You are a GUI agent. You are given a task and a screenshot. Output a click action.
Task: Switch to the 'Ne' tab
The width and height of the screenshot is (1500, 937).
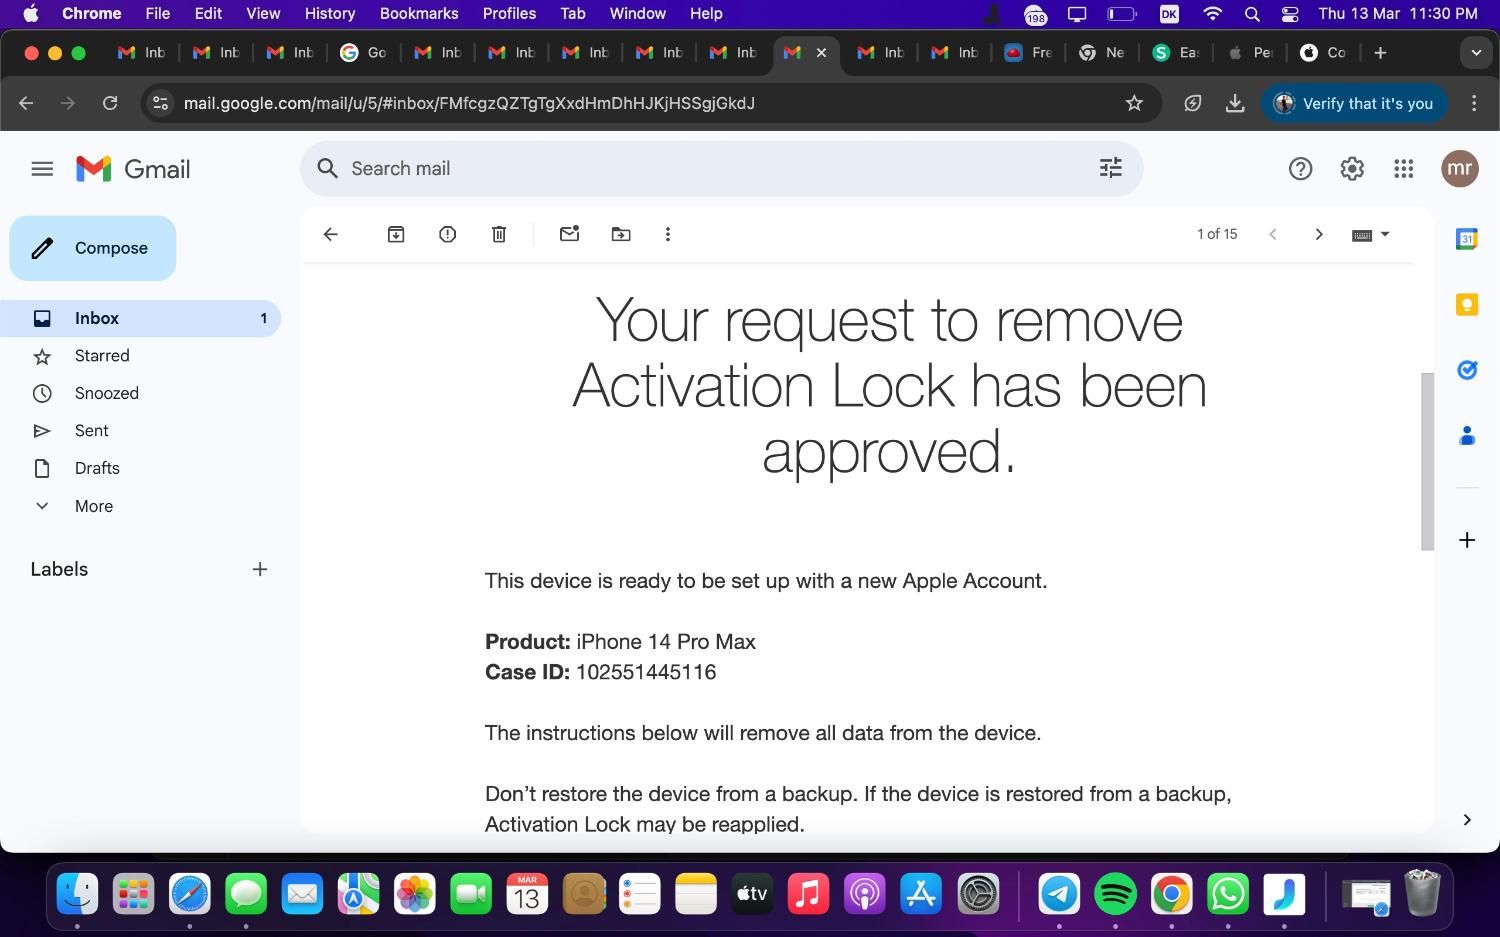tap(1101, 53)
